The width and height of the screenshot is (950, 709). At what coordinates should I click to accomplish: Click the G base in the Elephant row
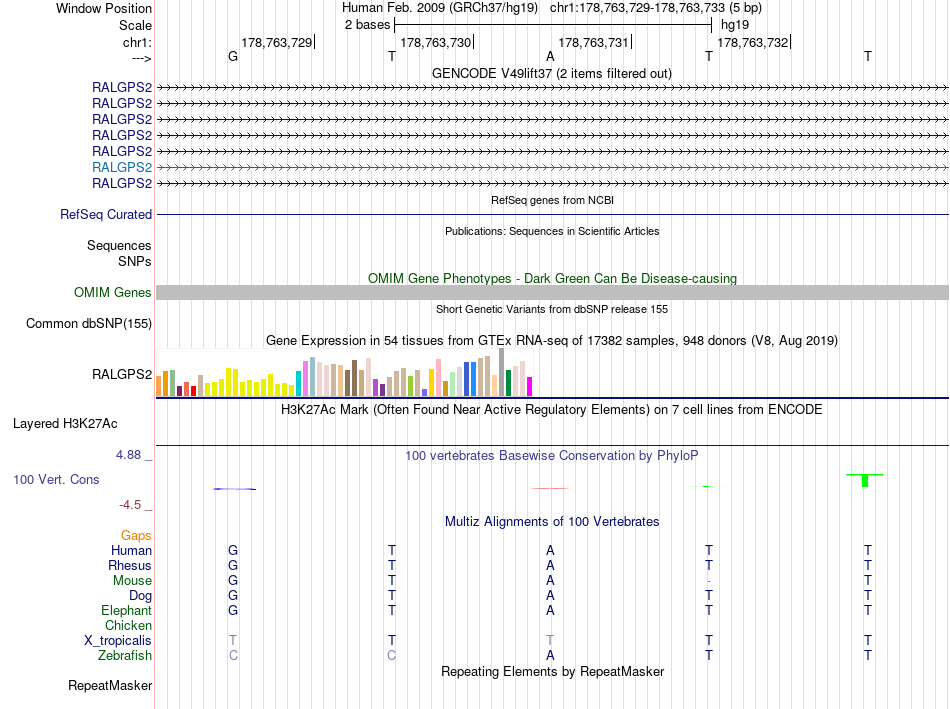(233, 610)
